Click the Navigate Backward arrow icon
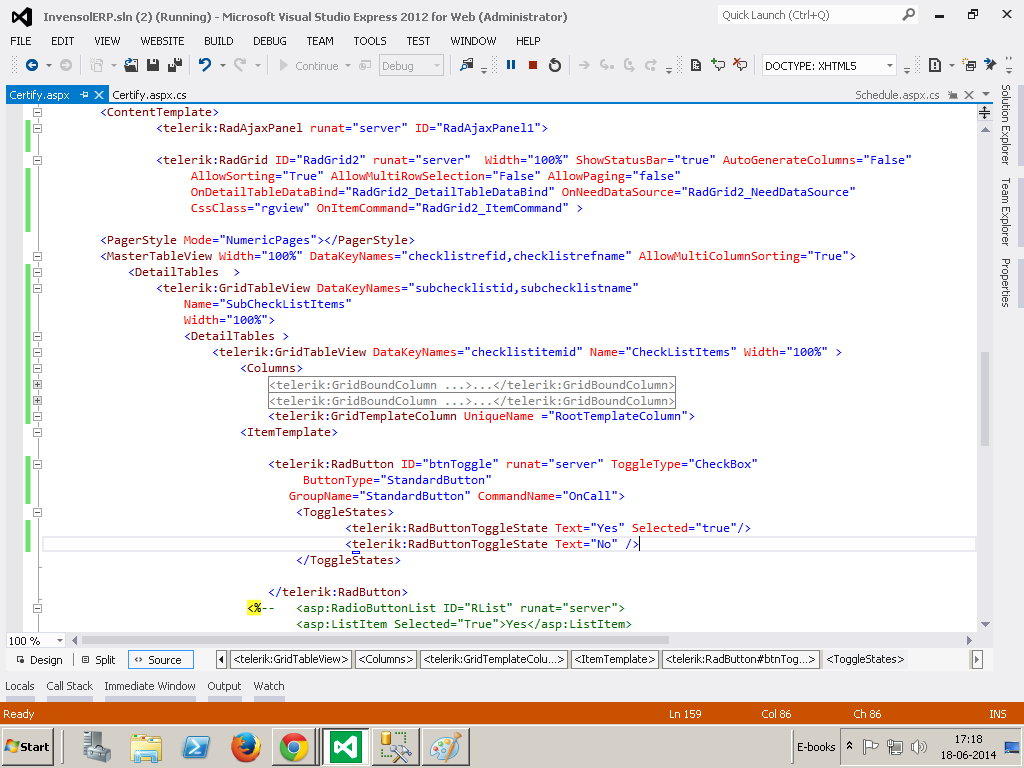The image size is (1024, 768). (31, 65)
